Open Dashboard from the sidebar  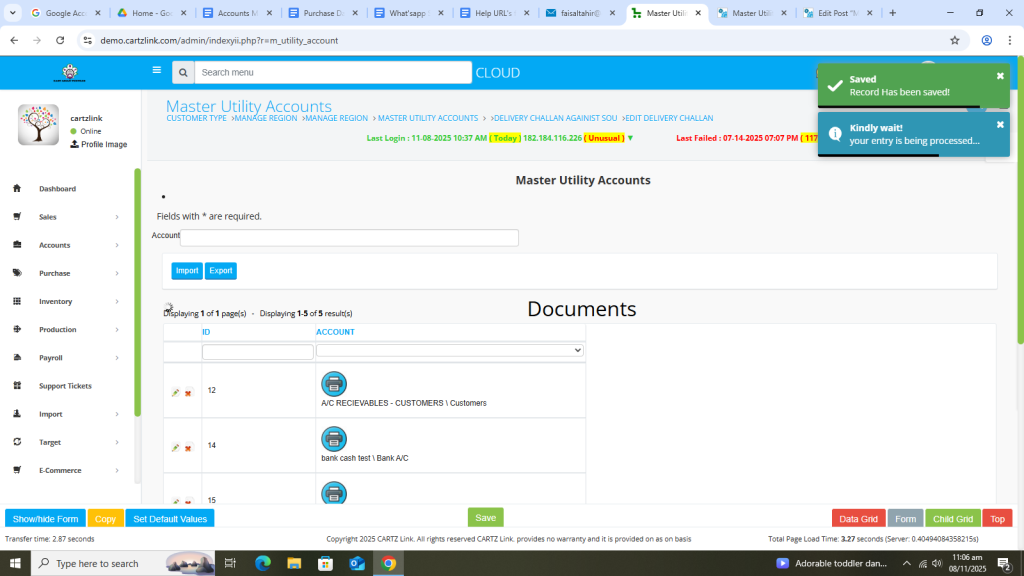click(x=57, y=189)
